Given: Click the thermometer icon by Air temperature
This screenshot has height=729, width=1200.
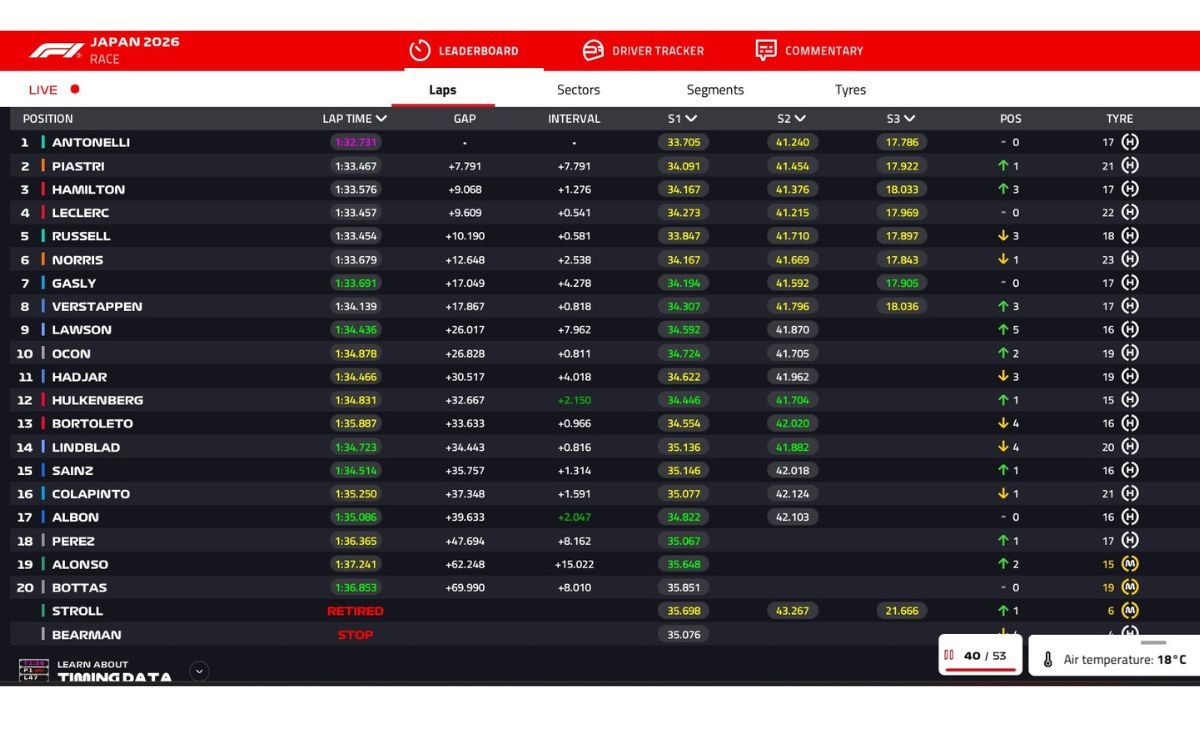Looking at the screenshot, I should coord(1048,660).
